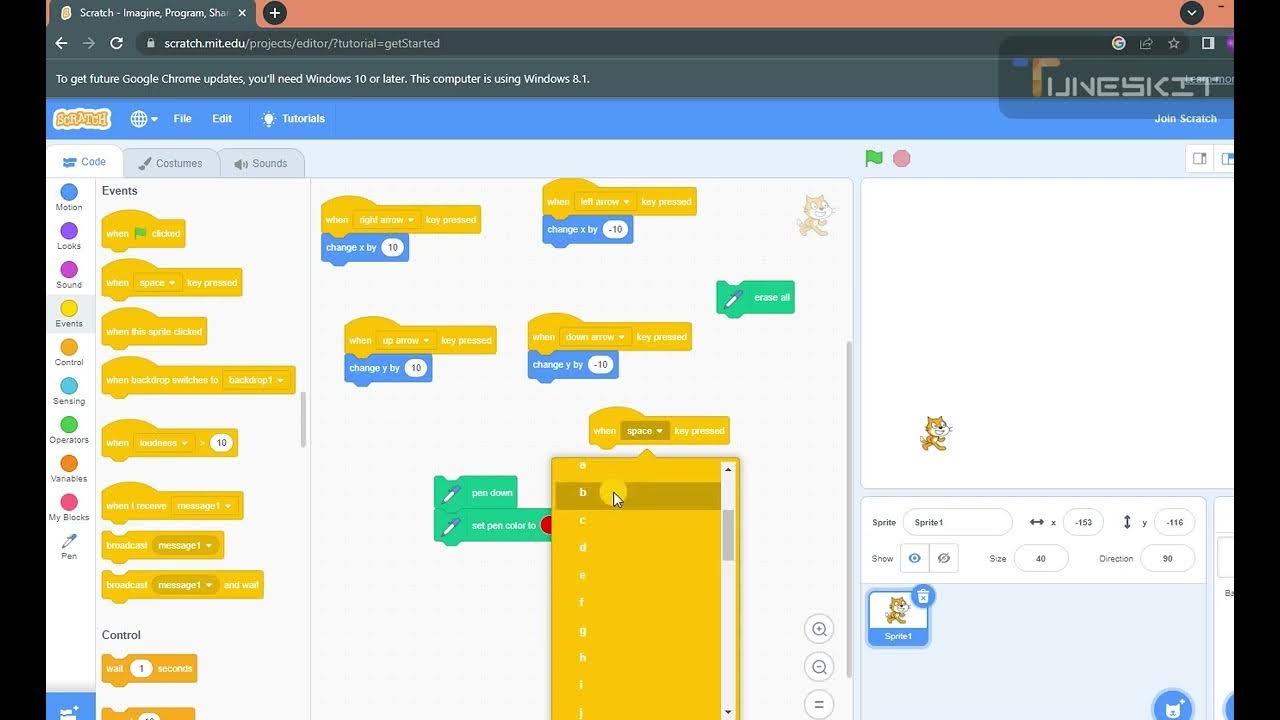Viewport: 1280px width, 720px height.
Task: Click the green flag to run project
Action: point(874,158)
